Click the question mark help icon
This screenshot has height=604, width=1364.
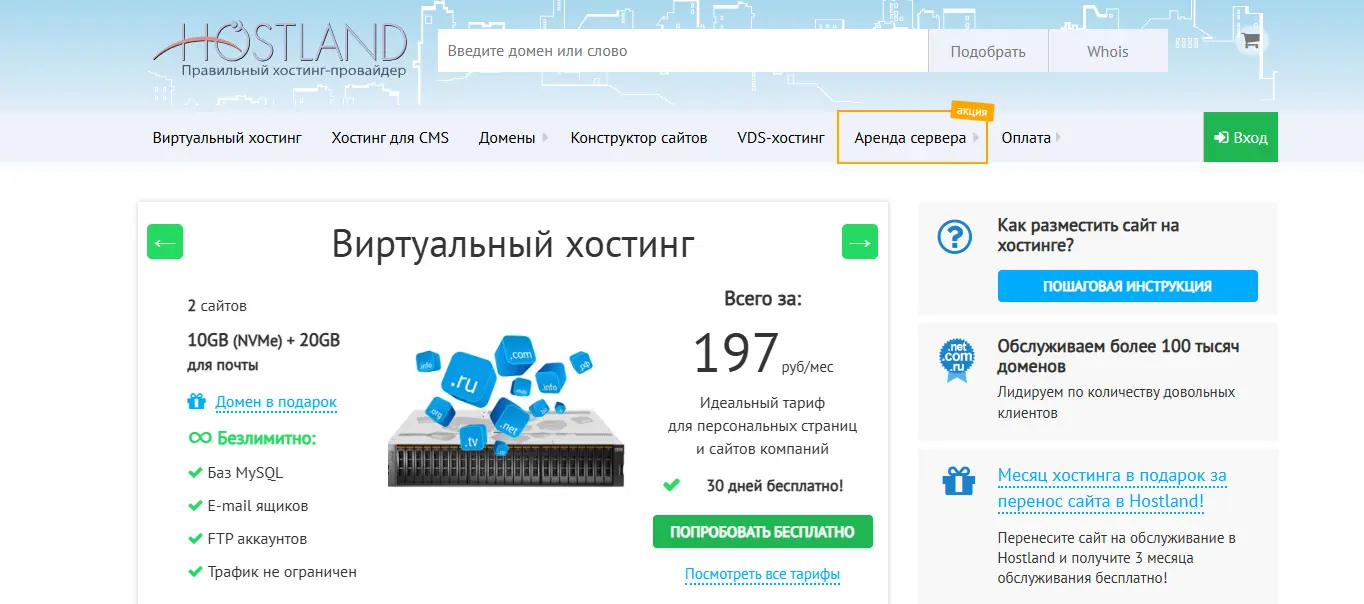(955, 237)
